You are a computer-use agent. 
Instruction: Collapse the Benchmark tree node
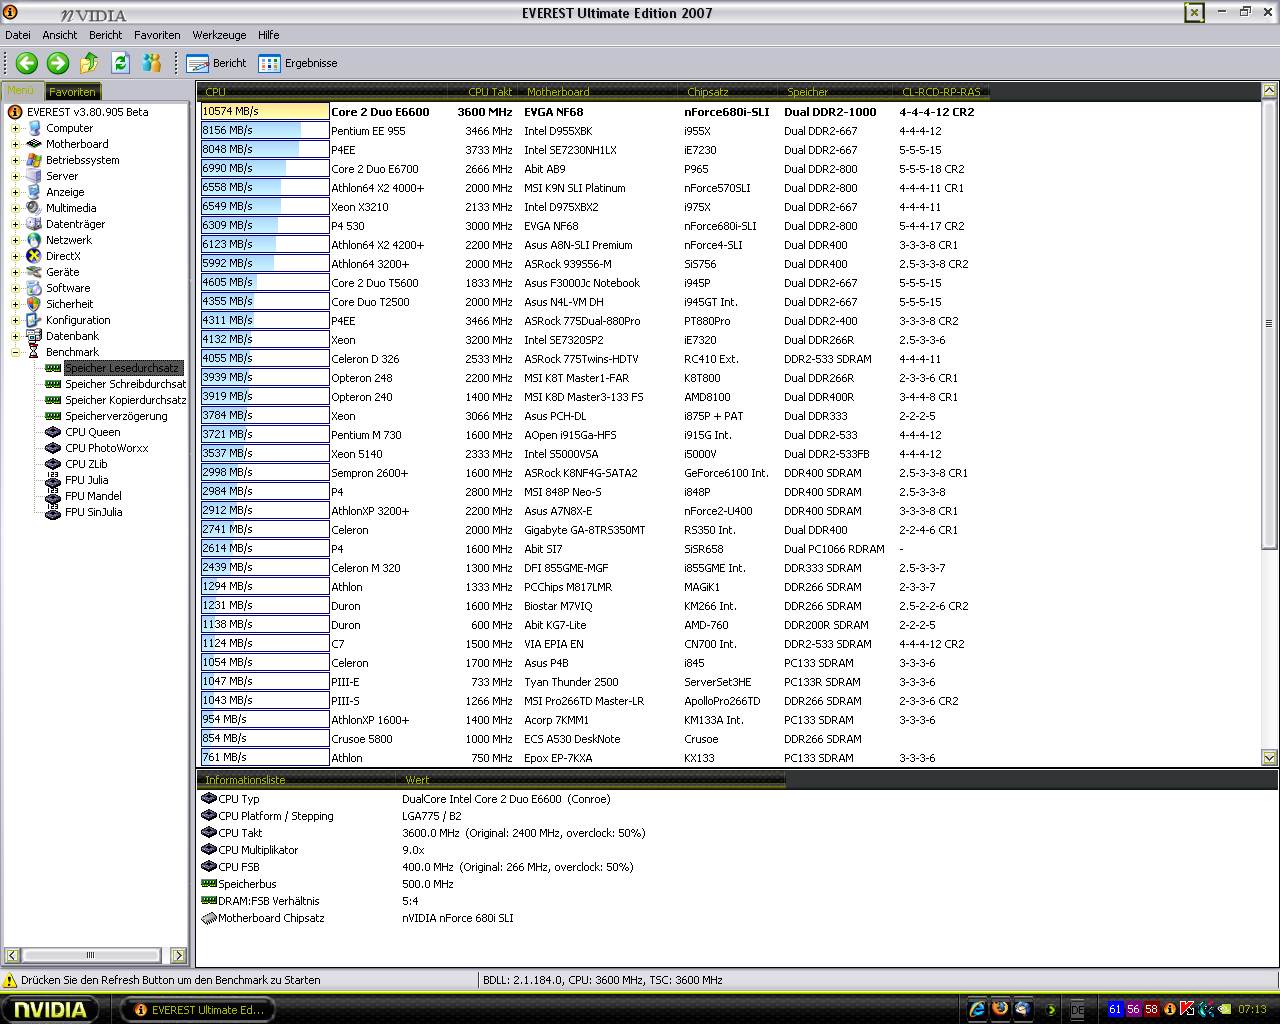[x=16, y=352]
